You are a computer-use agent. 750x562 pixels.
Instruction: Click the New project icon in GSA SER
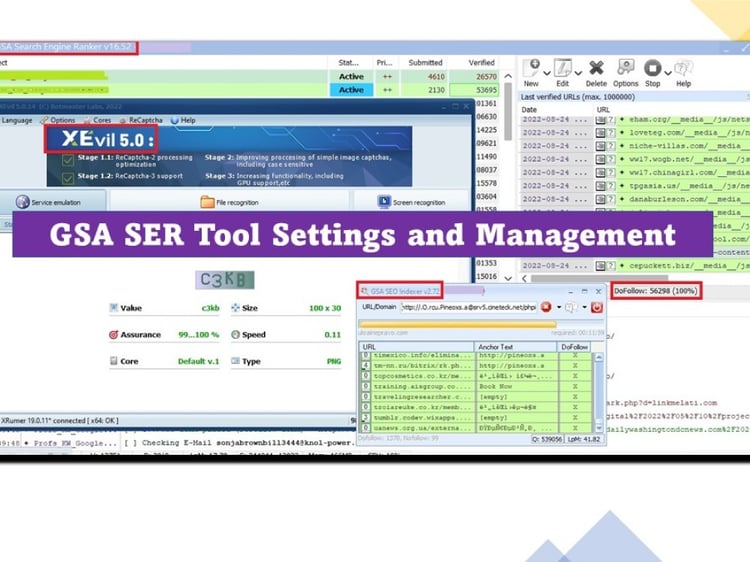(531, 68)
